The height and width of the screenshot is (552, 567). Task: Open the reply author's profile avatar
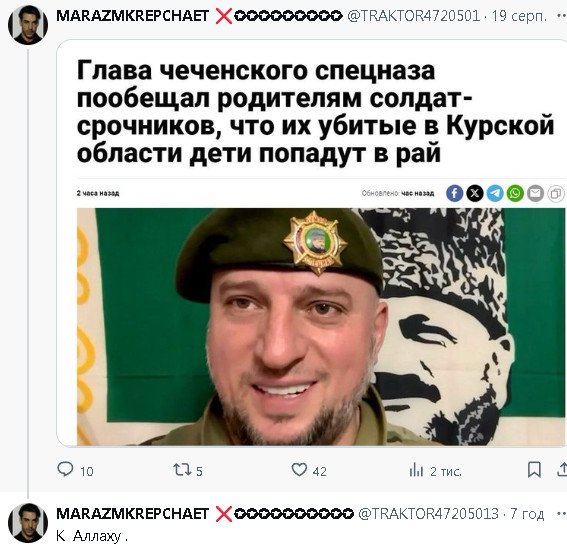coord(28,523)
